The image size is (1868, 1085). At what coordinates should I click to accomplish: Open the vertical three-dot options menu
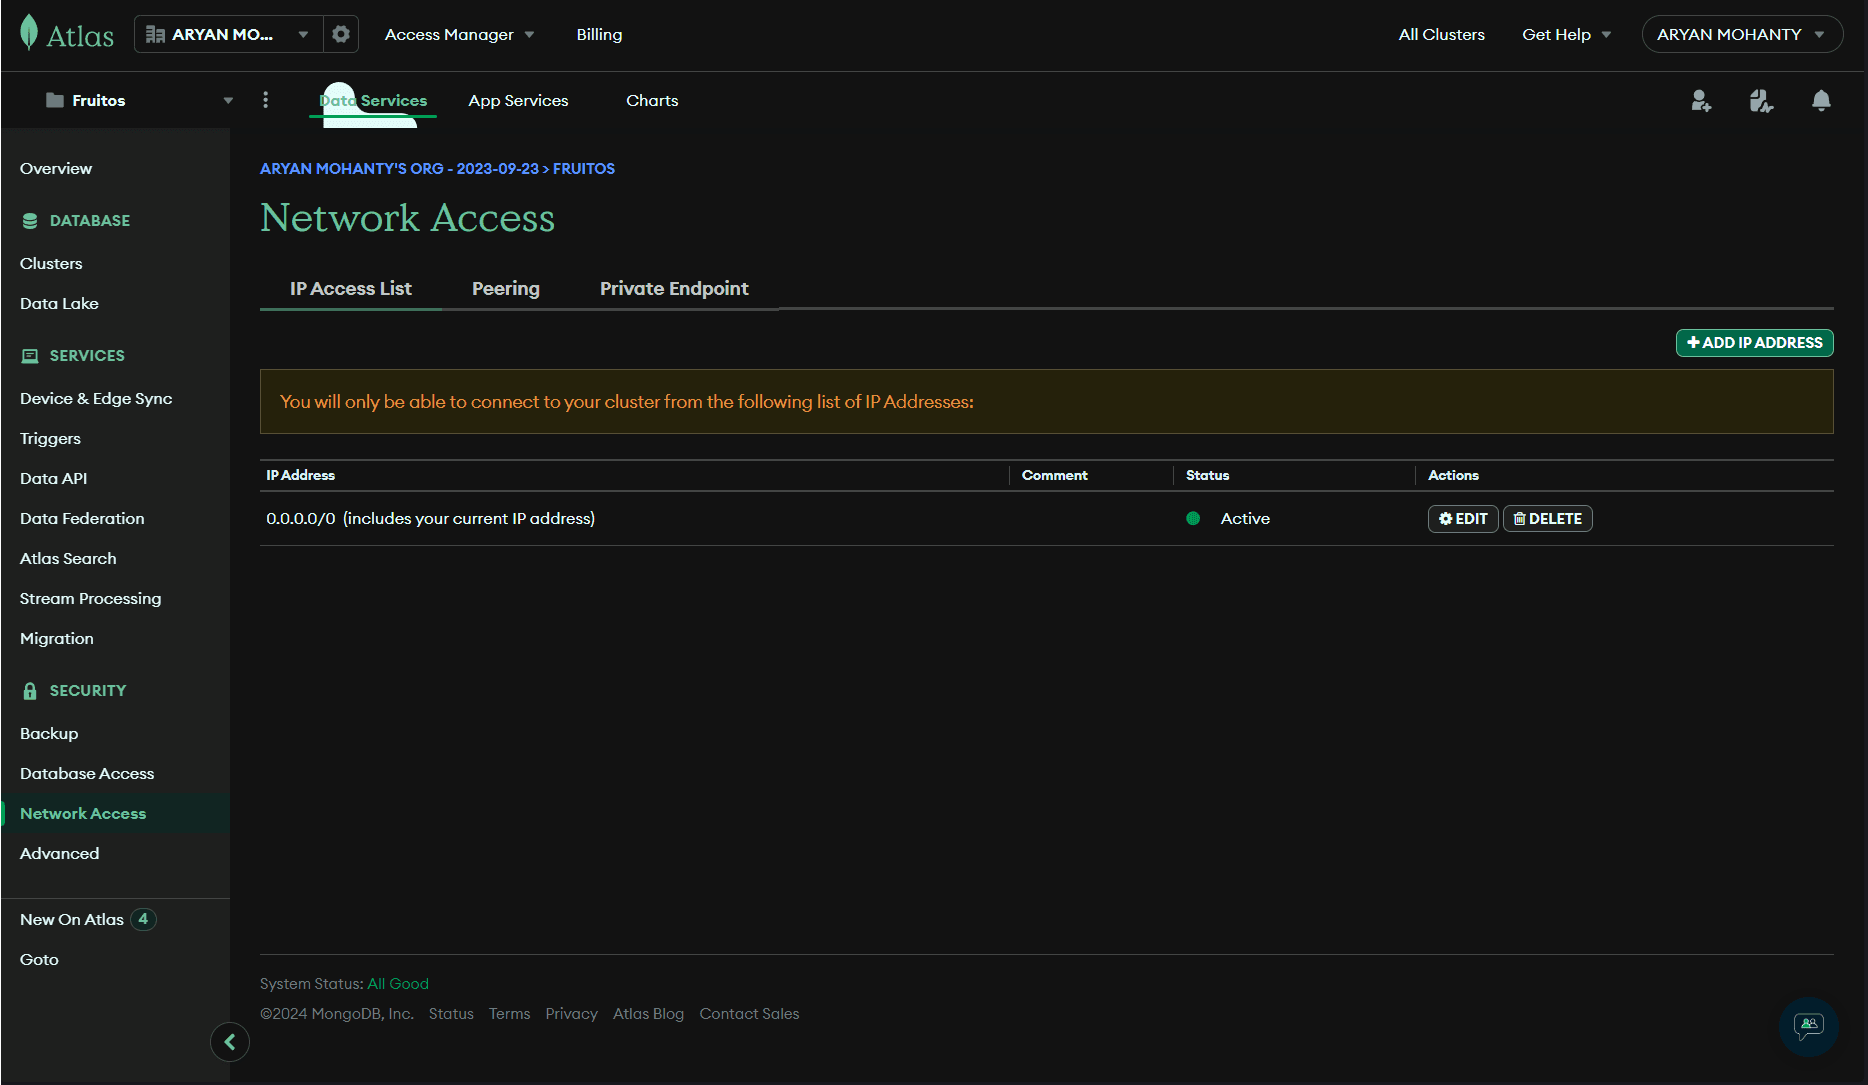[265, 100]
